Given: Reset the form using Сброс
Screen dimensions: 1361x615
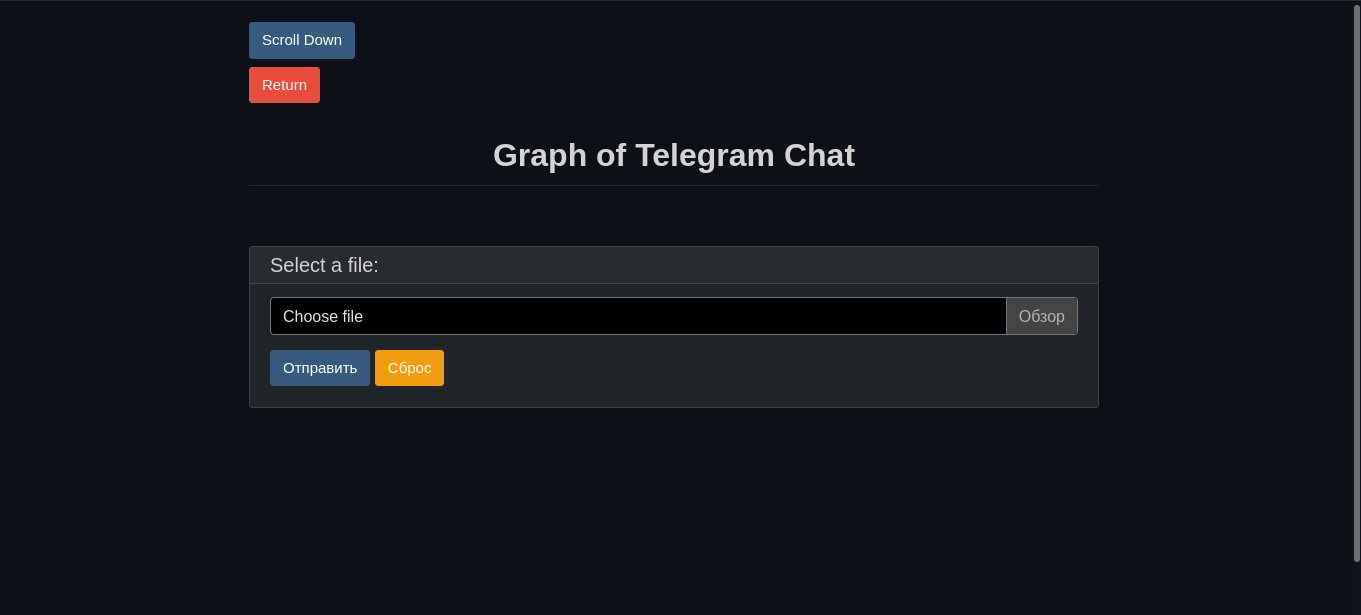Looking at the screenshot, I should pos(409,368).
